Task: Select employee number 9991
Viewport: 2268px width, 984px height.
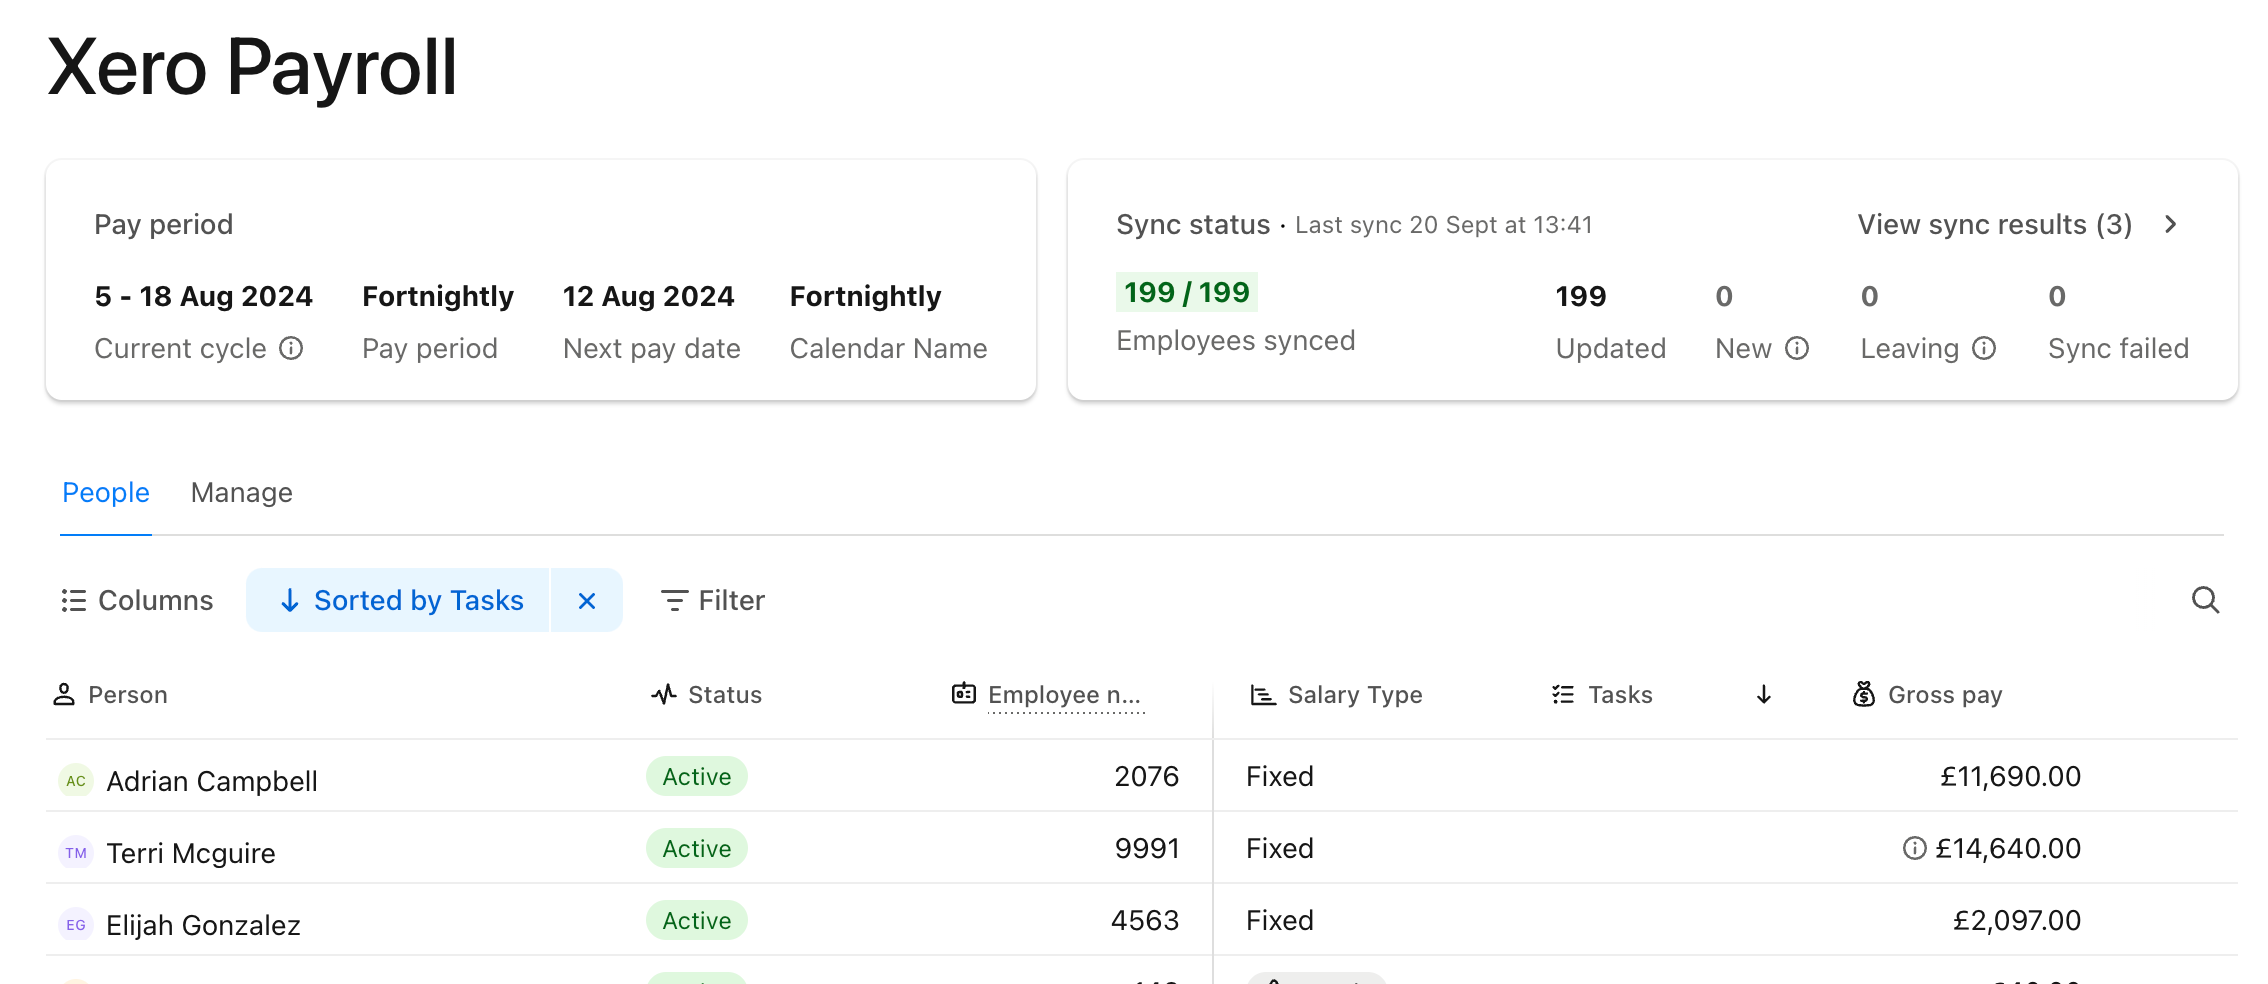Action: click(1147, 848)
